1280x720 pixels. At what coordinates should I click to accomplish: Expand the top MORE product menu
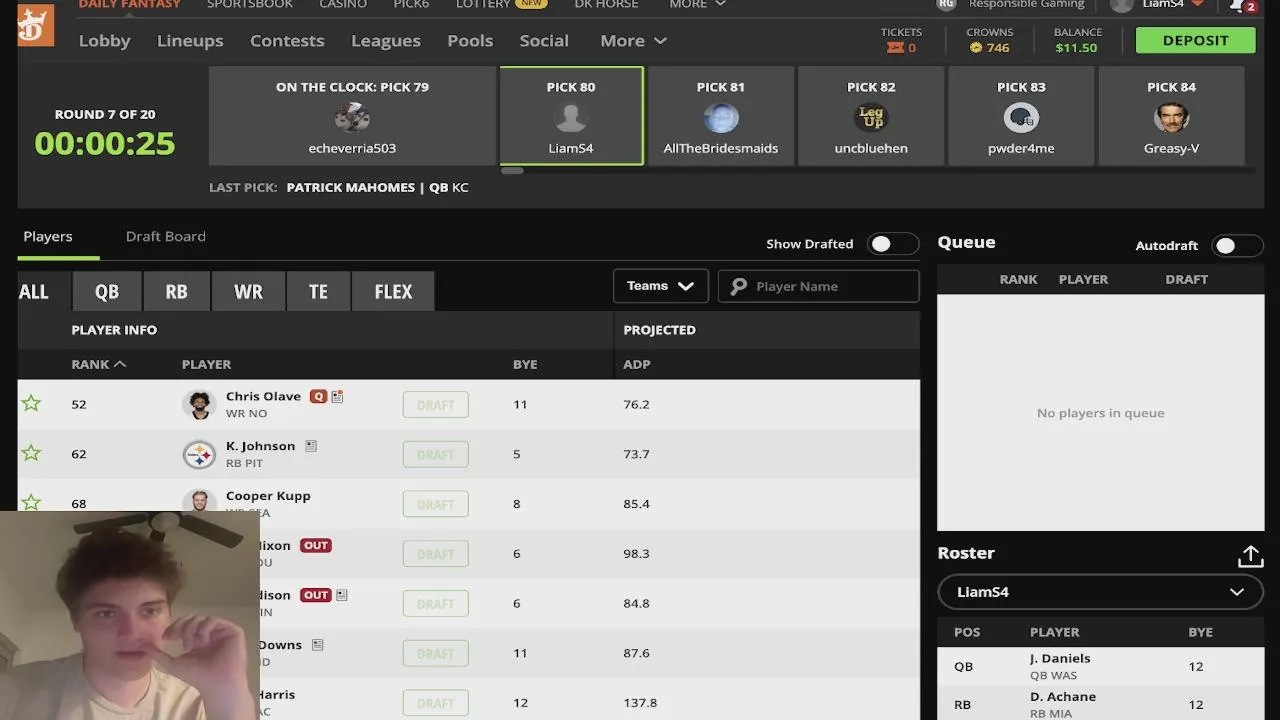click(x=697, y=5)
